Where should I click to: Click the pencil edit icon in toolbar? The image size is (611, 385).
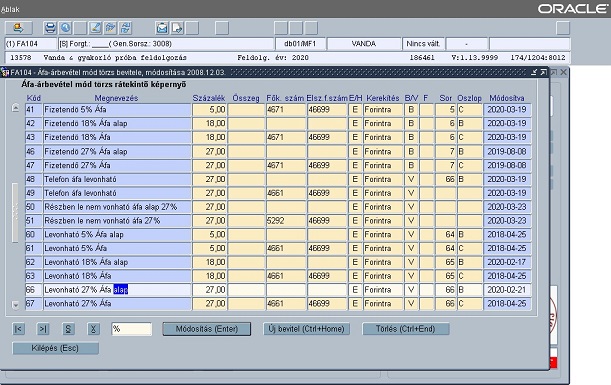(x=95, y=28)
